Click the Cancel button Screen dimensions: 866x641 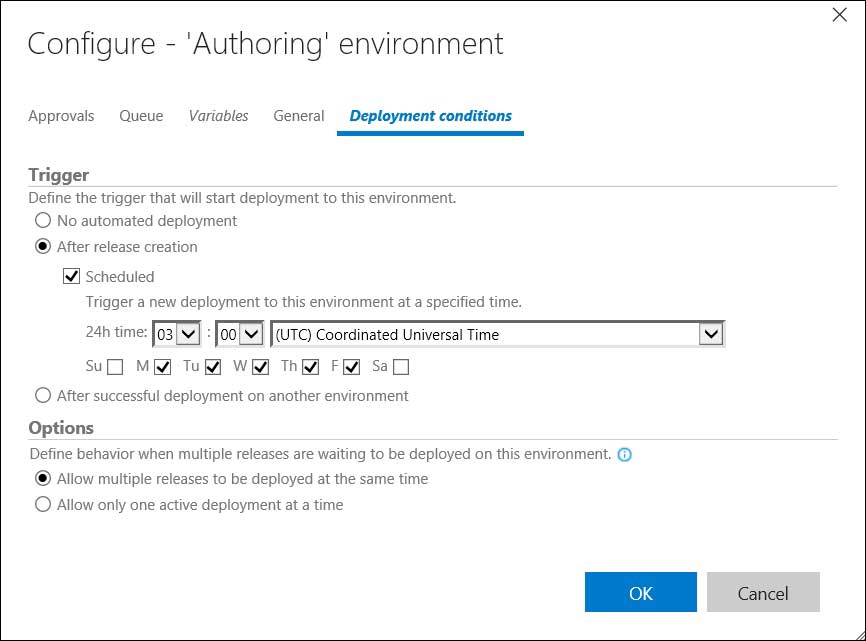[x=763, y=592]
